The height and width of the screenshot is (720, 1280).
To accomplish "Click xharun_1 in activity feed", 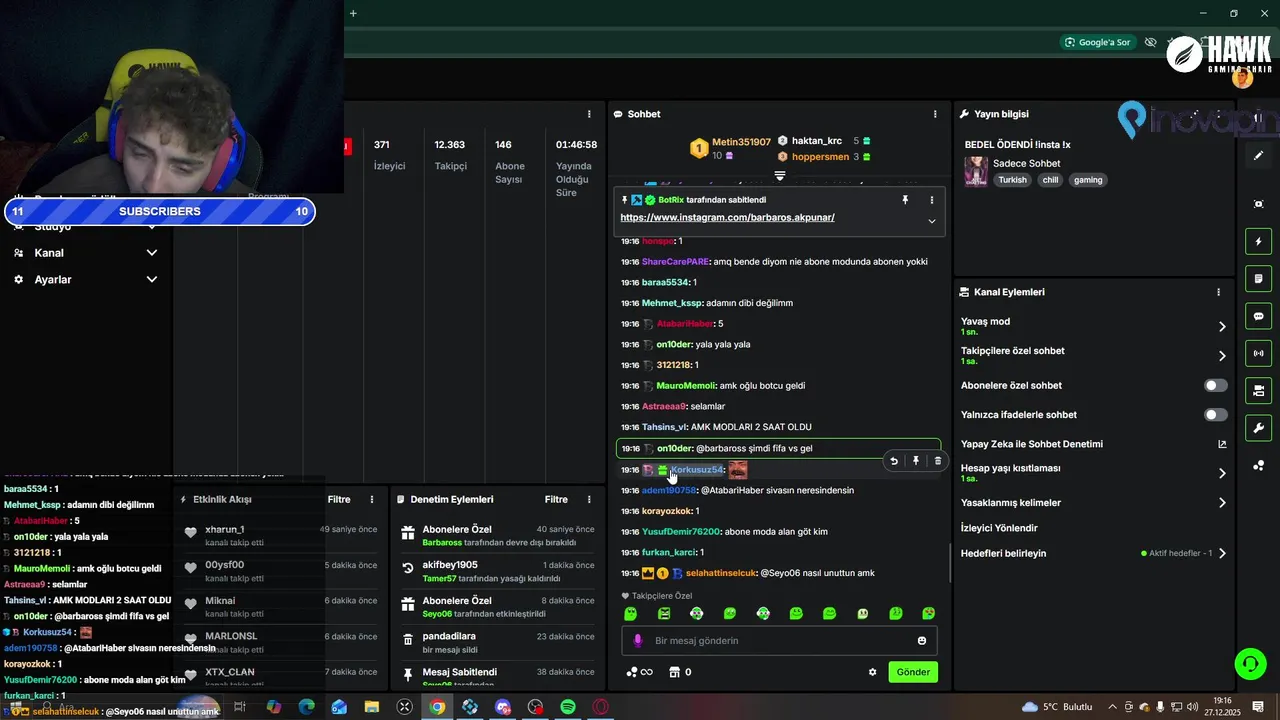I will [225, 529].
